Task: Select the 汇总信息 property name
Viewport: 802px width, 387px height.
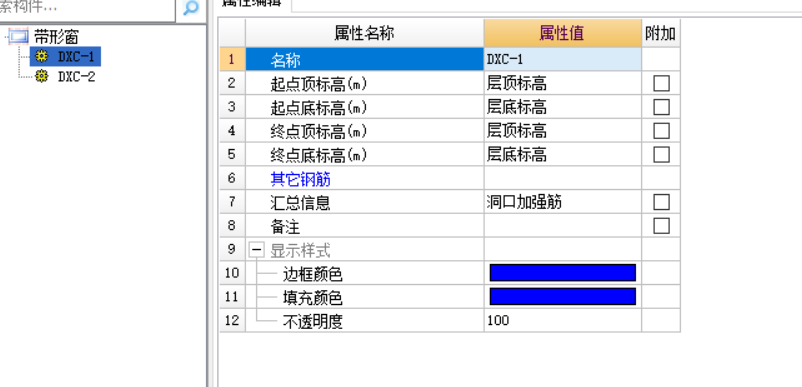Action: [300, 203]
